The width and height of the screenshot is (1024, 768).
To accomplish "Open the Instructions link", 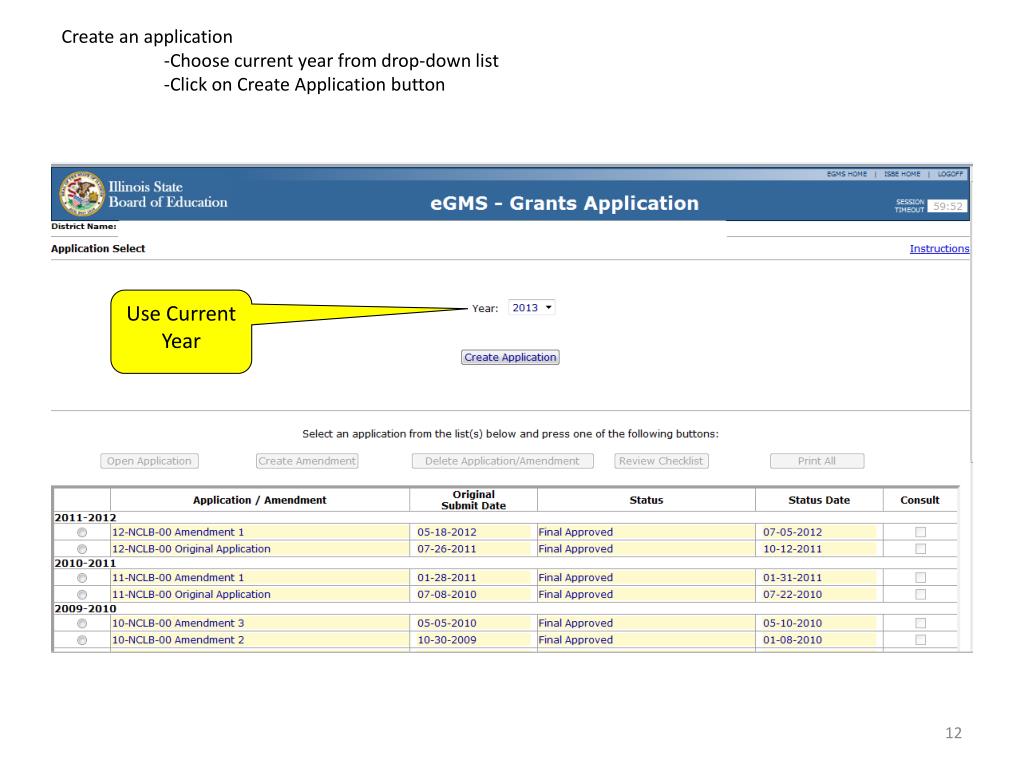I will [939, 248].
